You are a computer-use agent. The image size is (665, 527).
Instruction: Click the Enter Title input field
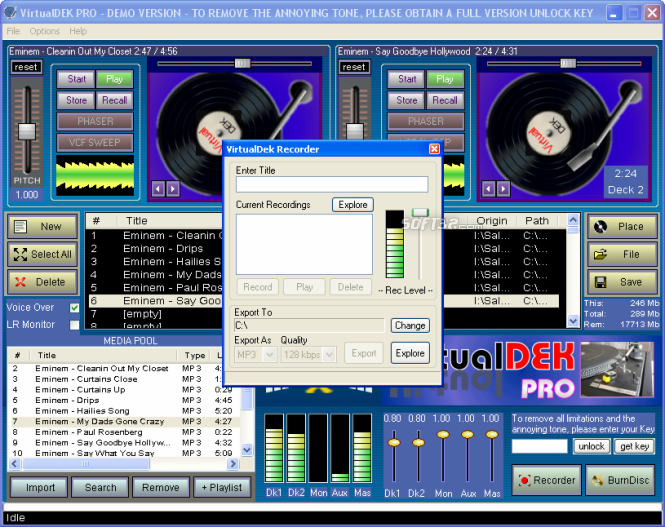coord(332,184)
